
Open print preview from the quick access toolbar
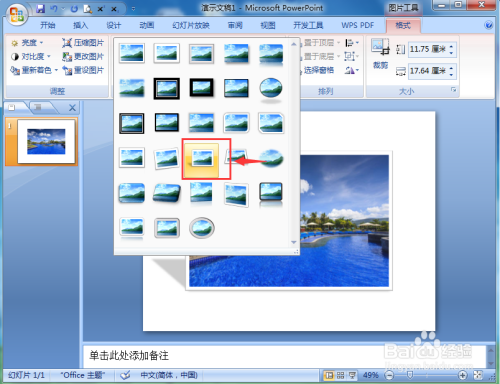[87, 9]
